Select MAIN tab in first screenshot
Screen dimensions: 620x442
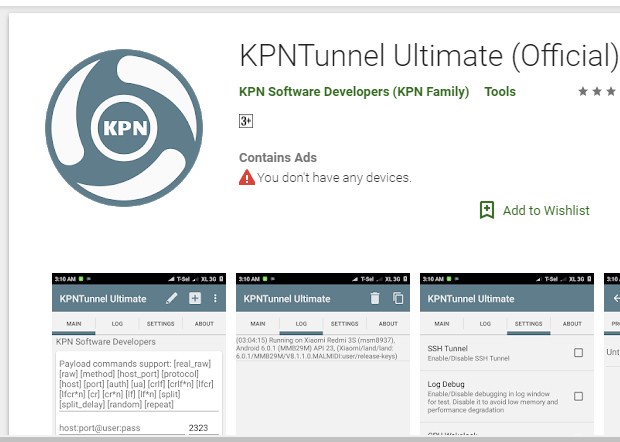(x=74, y=323)
